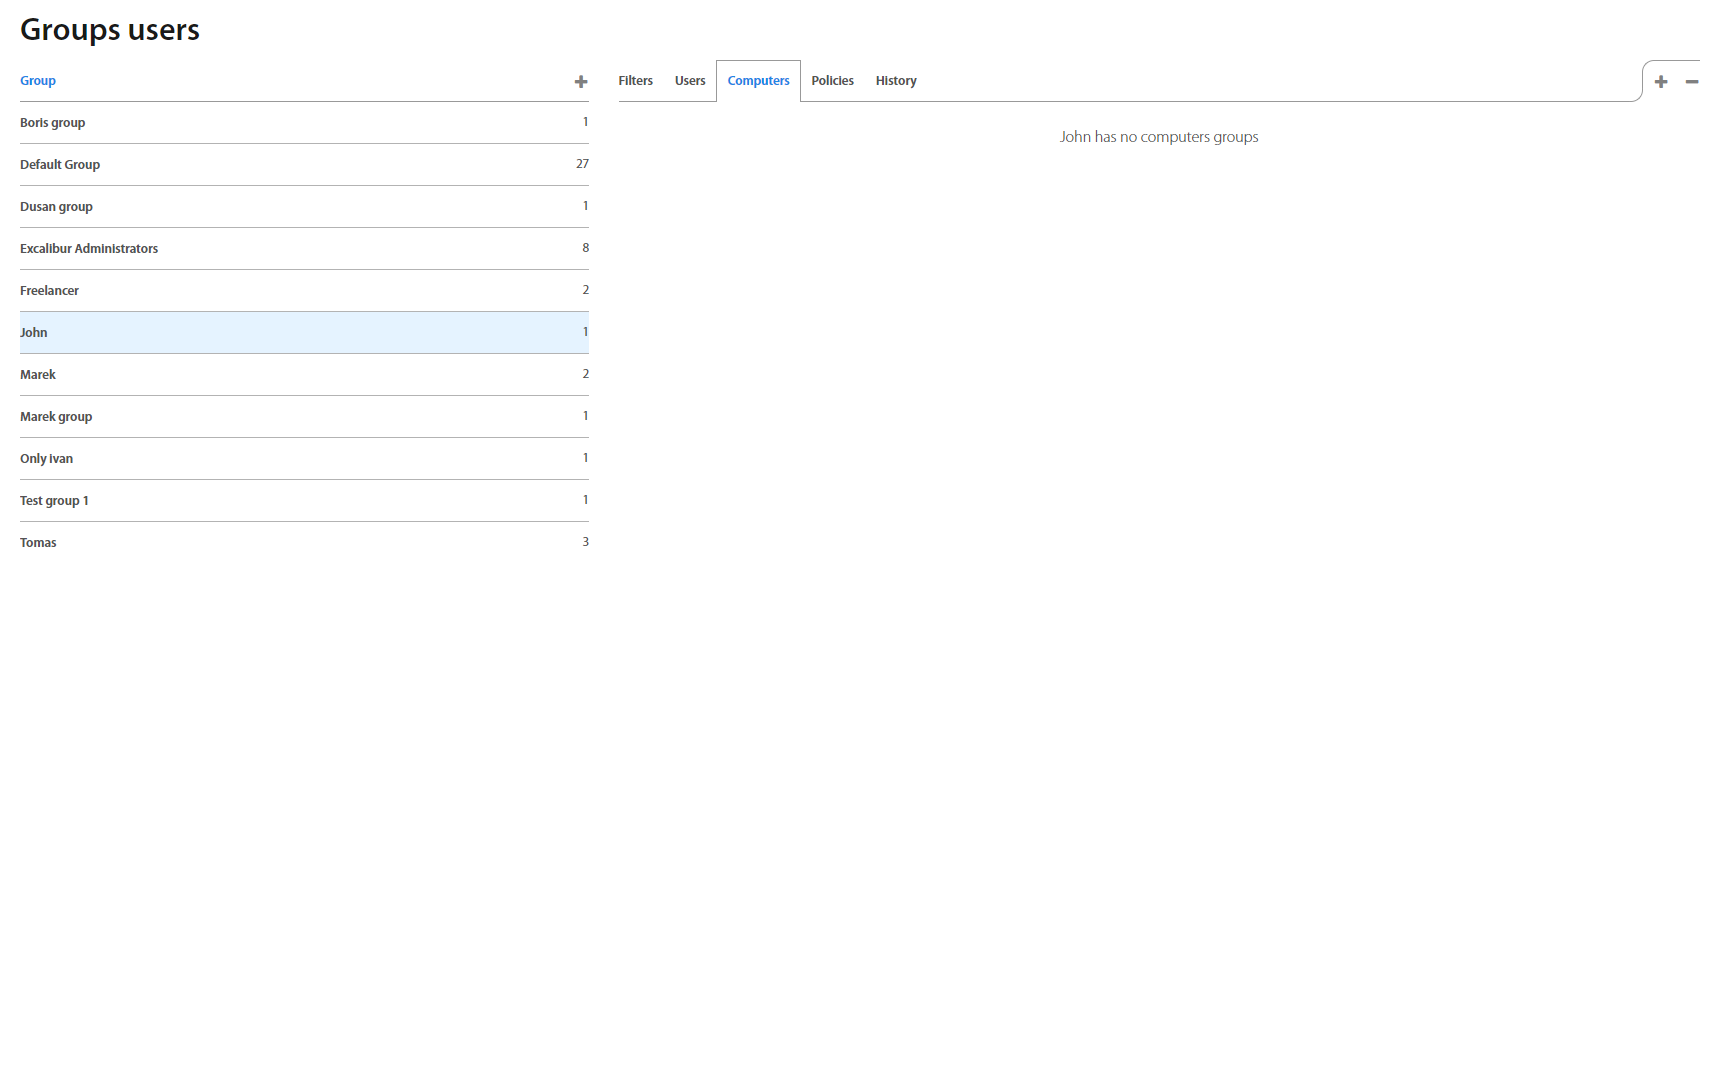The height and width of the screenshot is (1080, 1720).
Task: Open the Policies tab
Action: (x=832, y=81)
